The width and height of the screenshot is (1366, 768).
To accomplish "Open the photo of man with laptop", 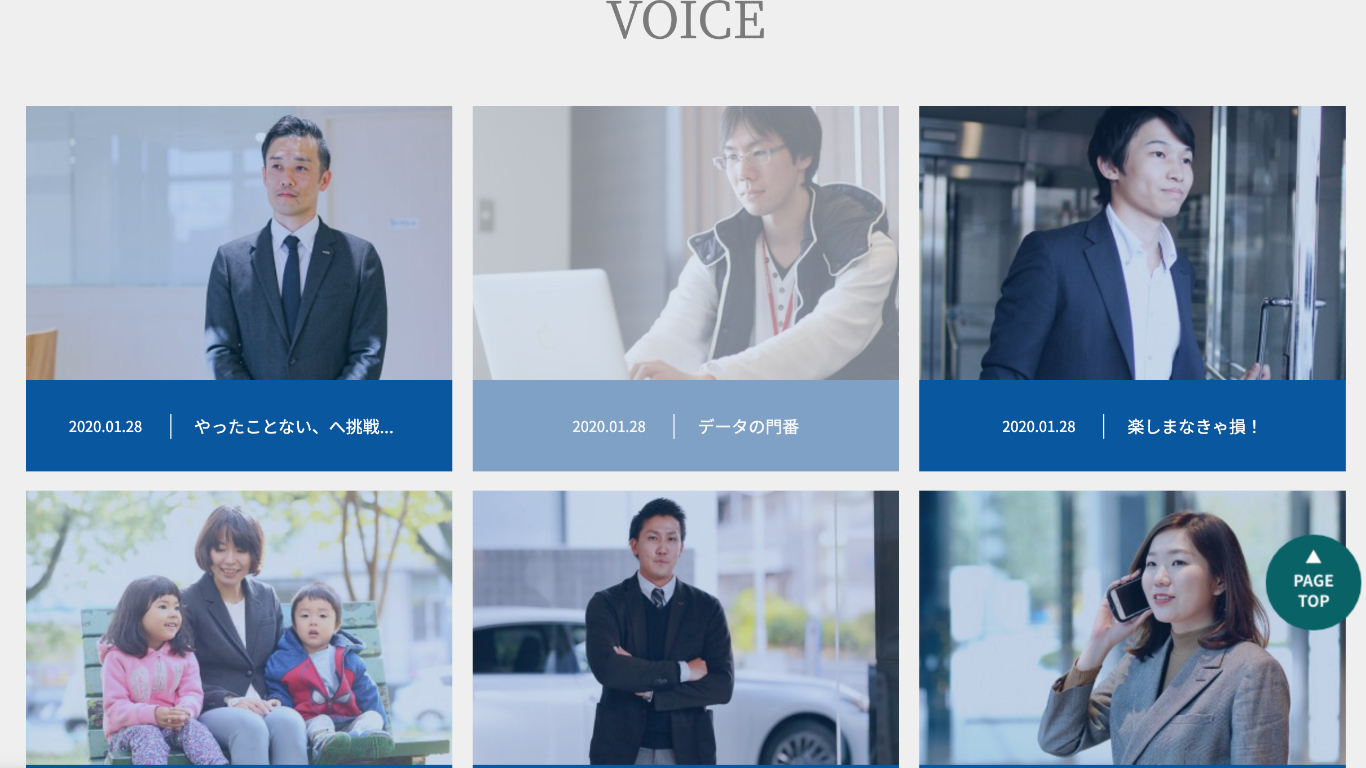I will coord(686,243).
